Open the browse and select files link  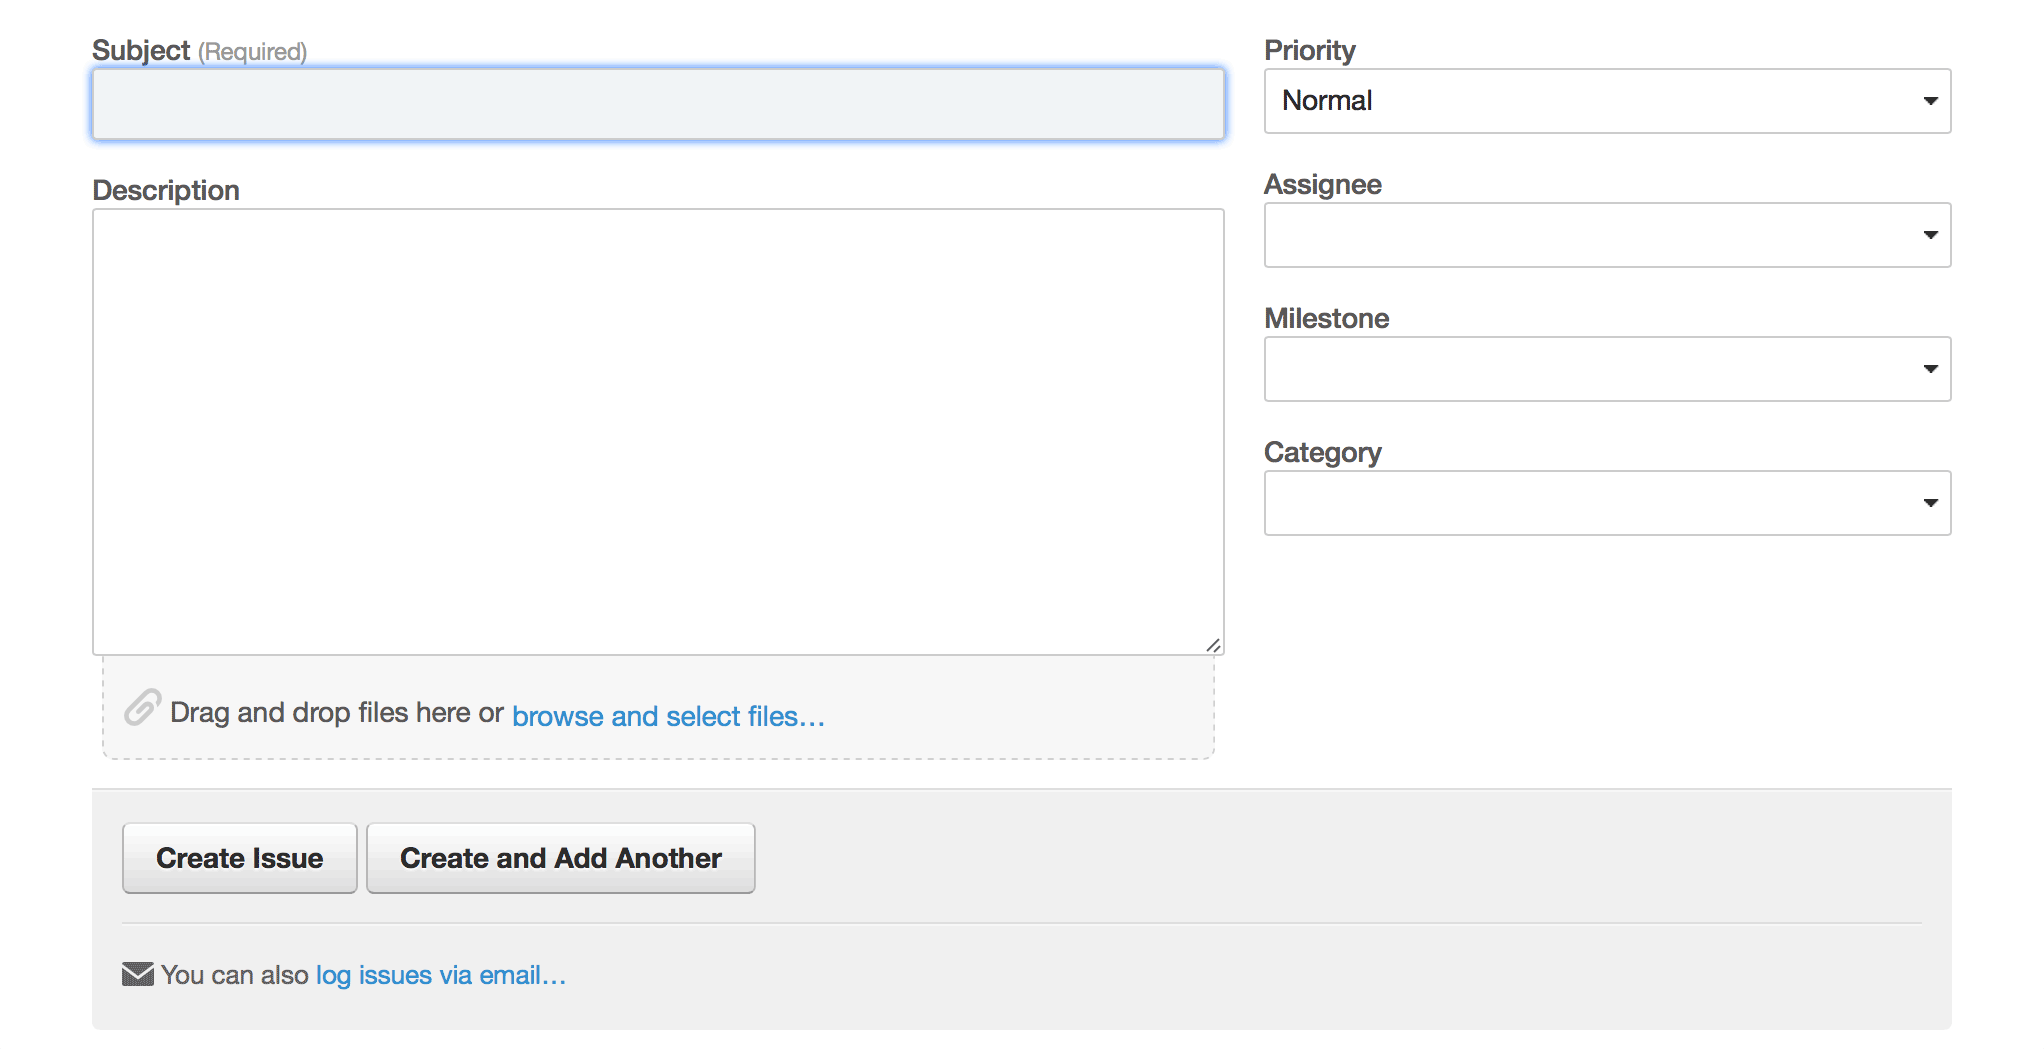point(668,716)
